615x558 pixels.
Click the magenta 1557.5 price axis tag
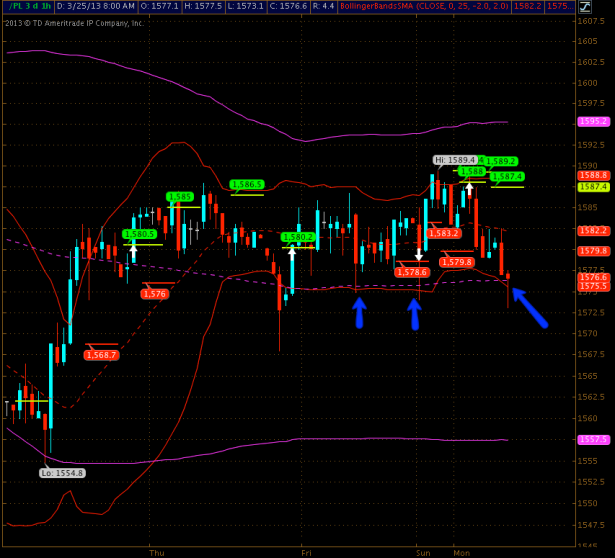593,439
